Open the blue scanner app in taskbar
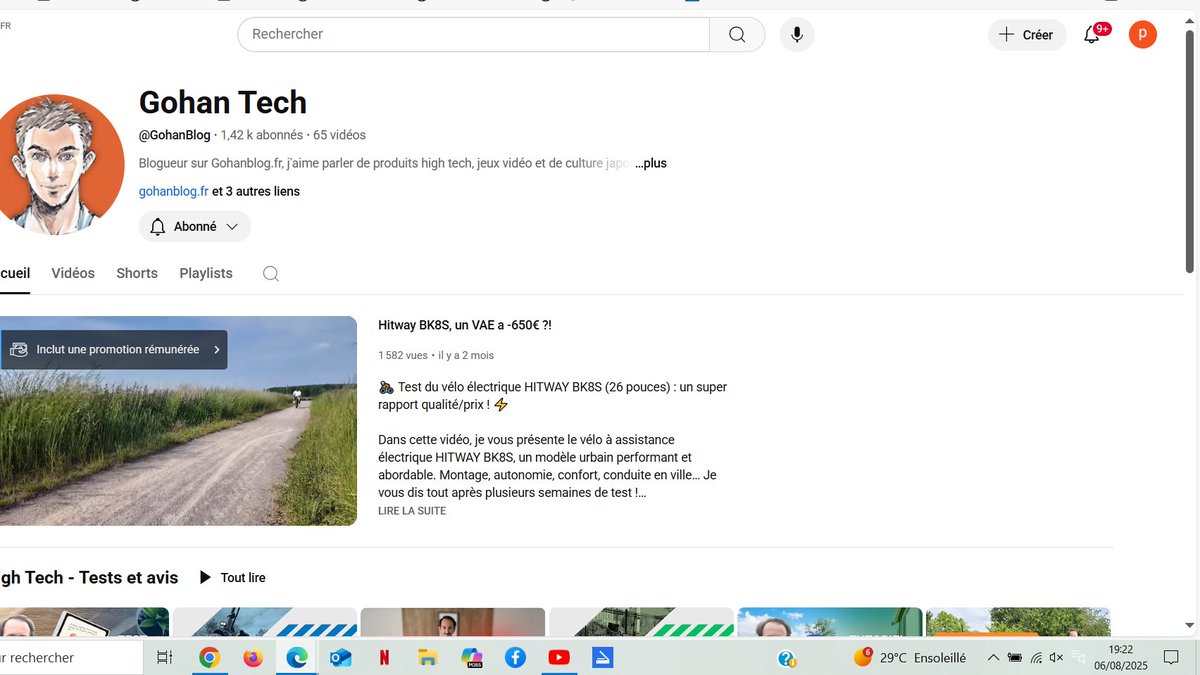The width and height of the screenshot is (1200, 675). click(x=602, y=657)
